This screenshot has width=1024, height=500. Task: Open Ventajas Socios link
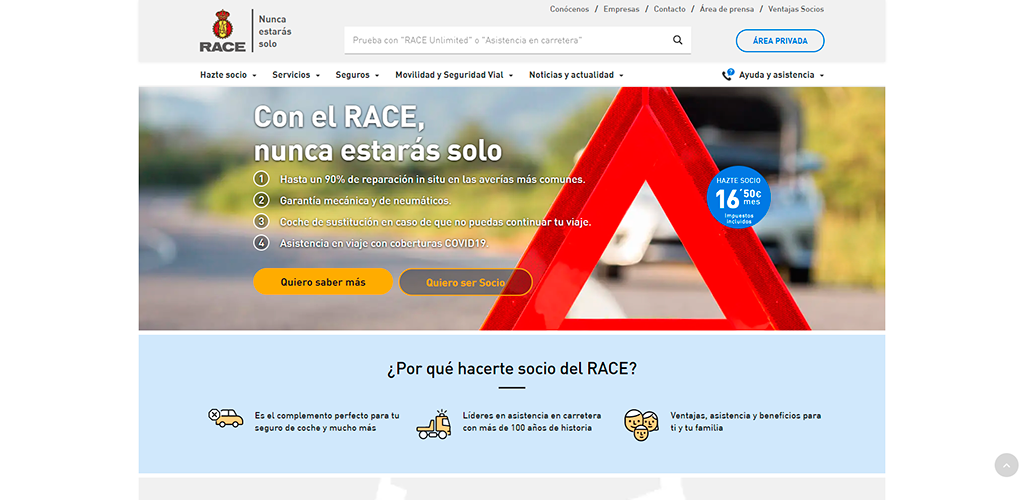[796, 9]
